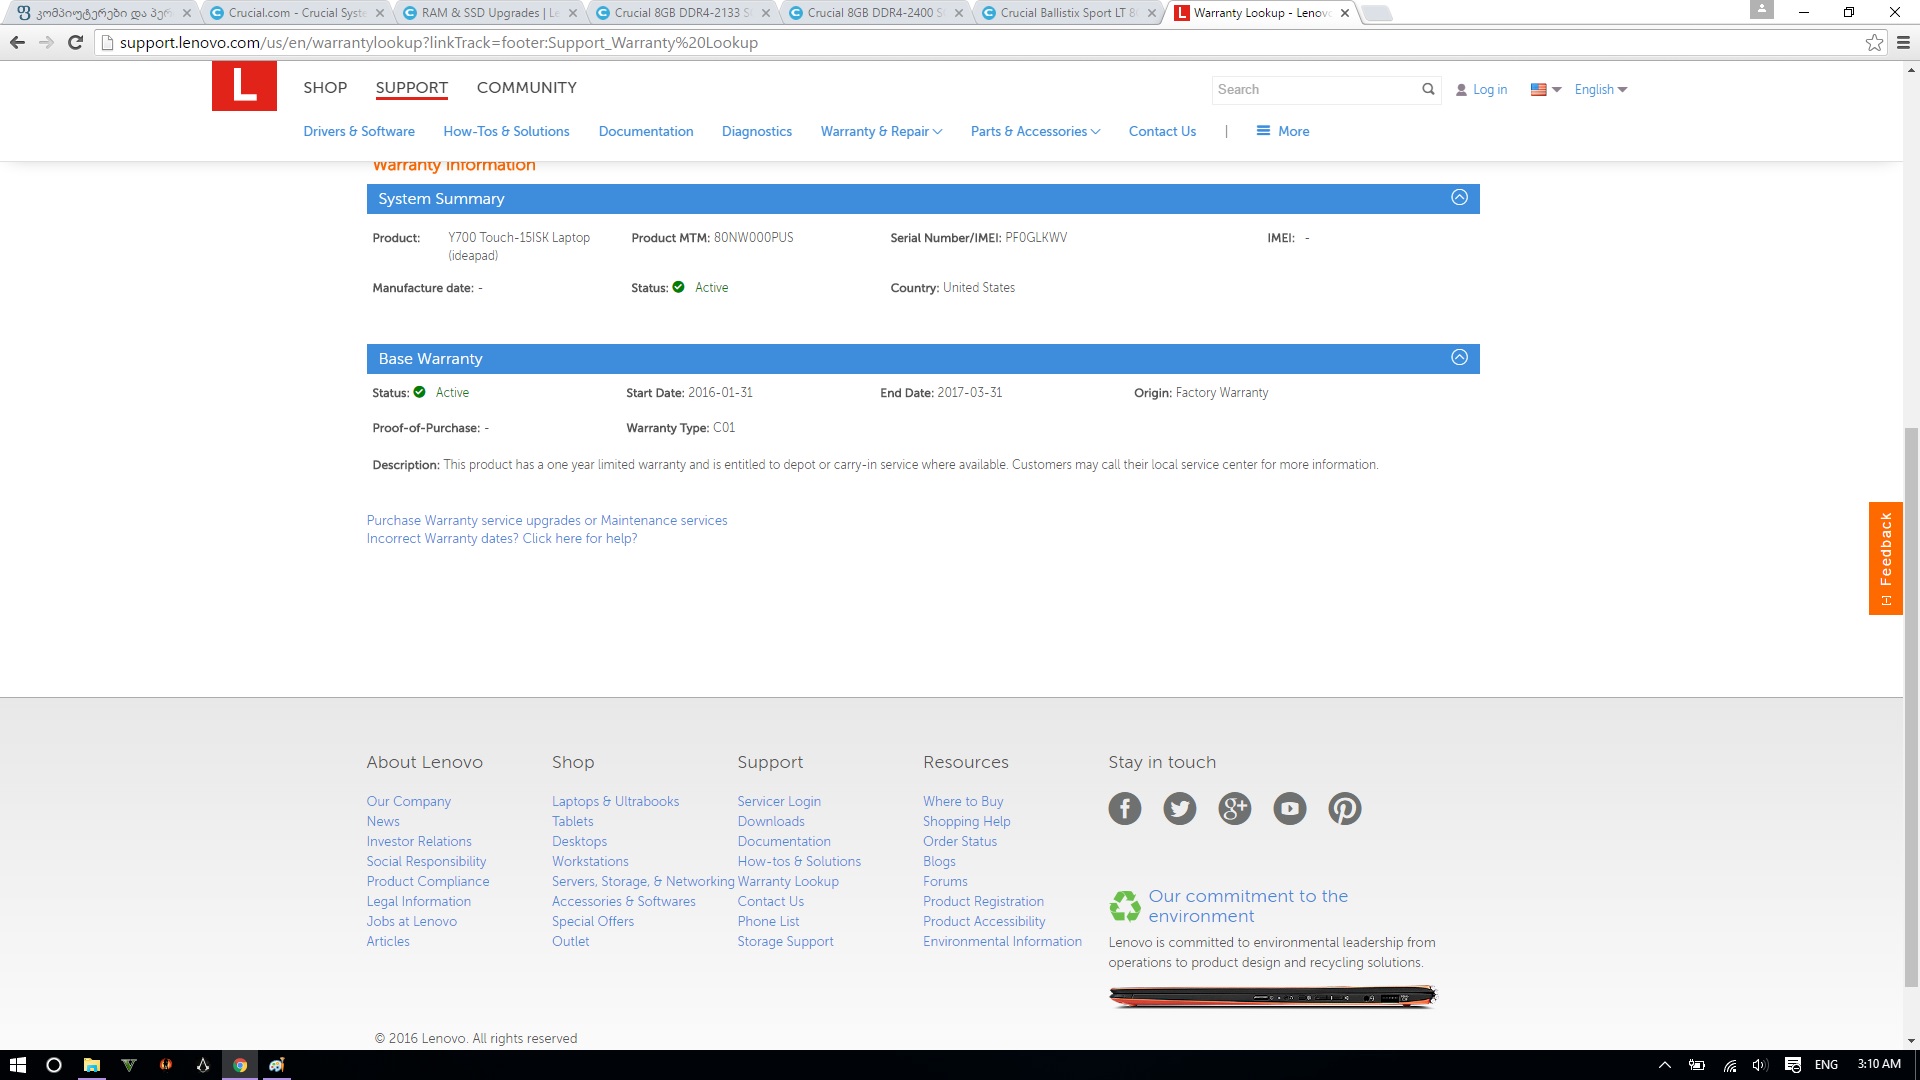Open Lenovo's YouTube icon
Viewport: 1920px width, 1080px height.
tap(1289, 808)
